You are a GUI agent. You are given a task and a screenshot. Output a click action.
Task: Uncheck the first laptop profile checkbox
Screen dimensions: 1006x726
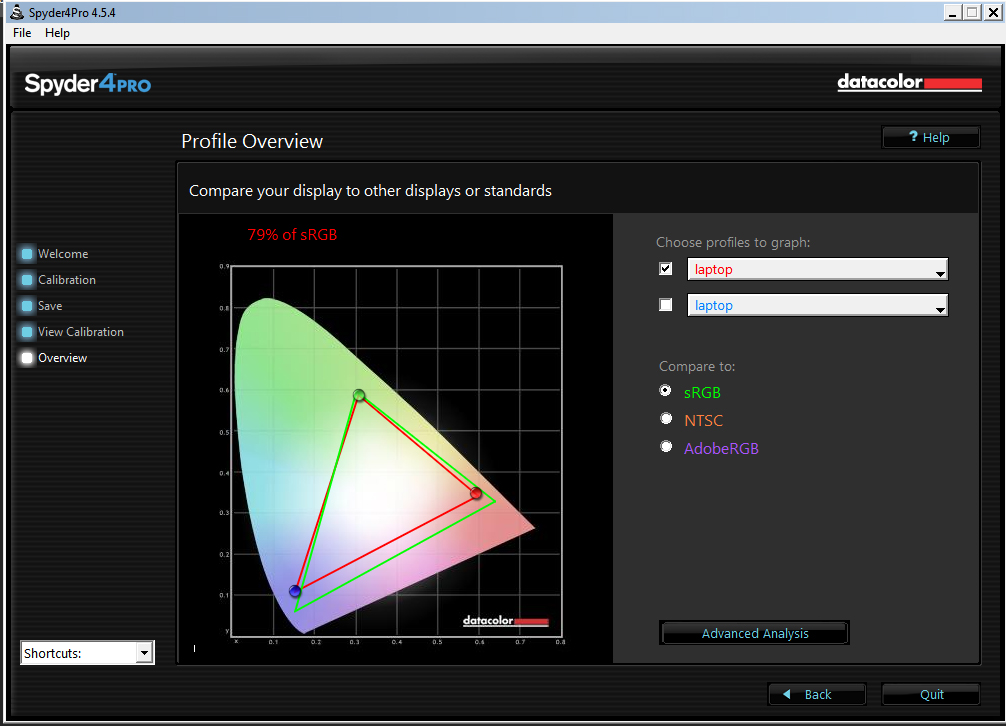click(x=666, y=269)
